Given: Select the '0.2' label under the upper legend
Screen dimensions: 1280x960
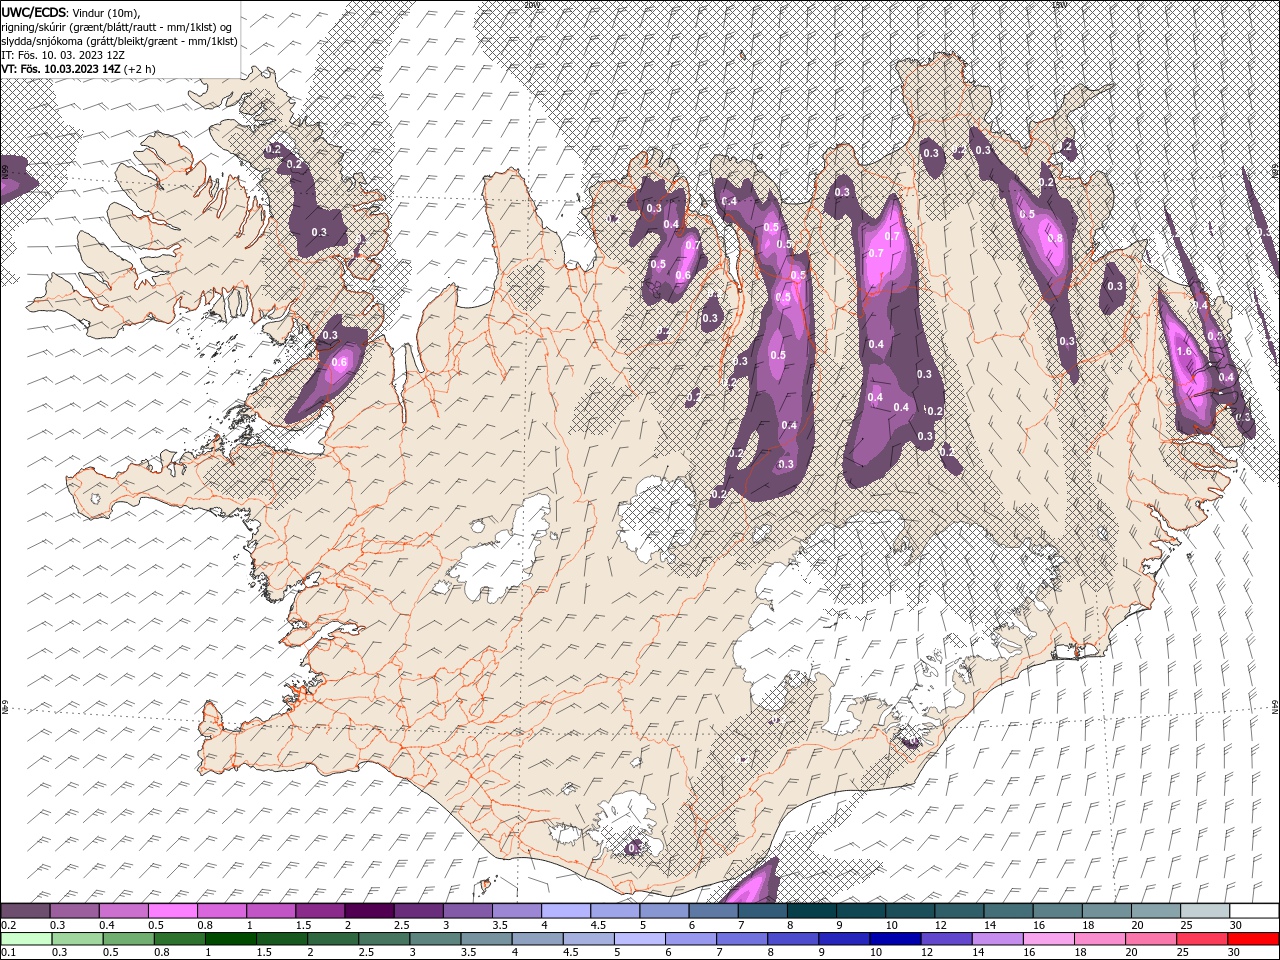Looking at the screenshot, I should point(8,925).
